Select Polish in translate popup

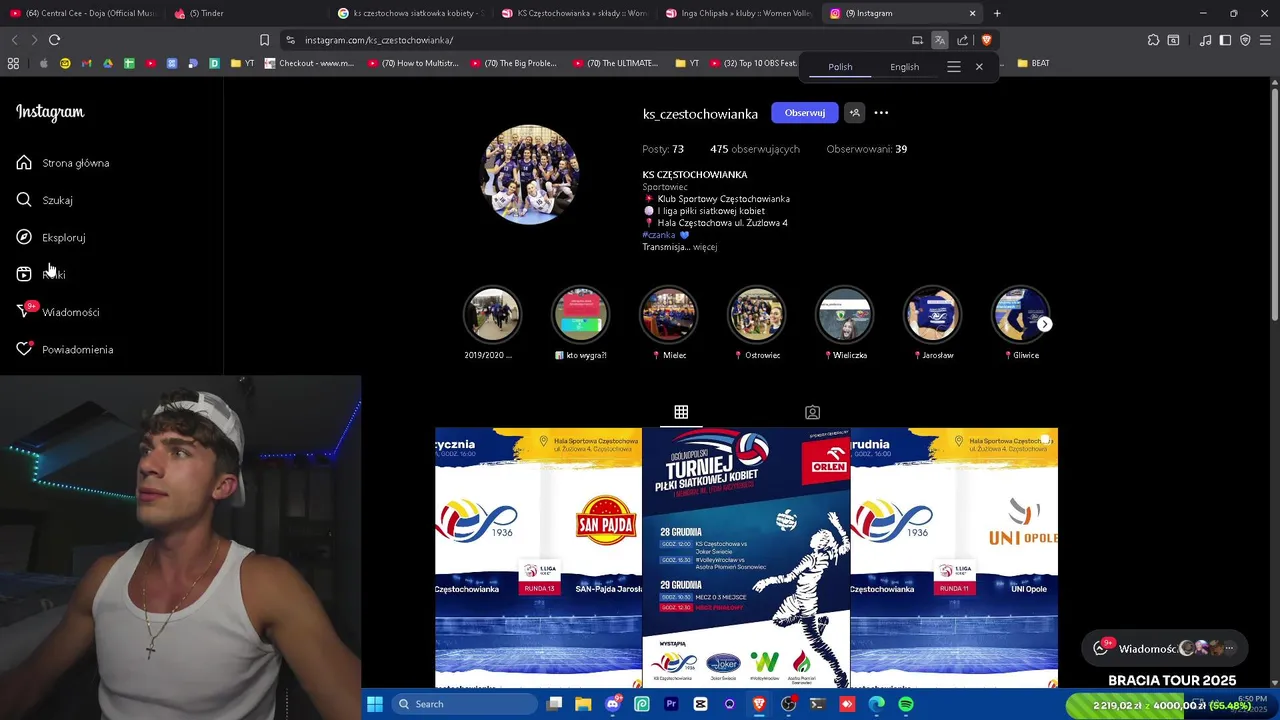click(x=840, y=67)
